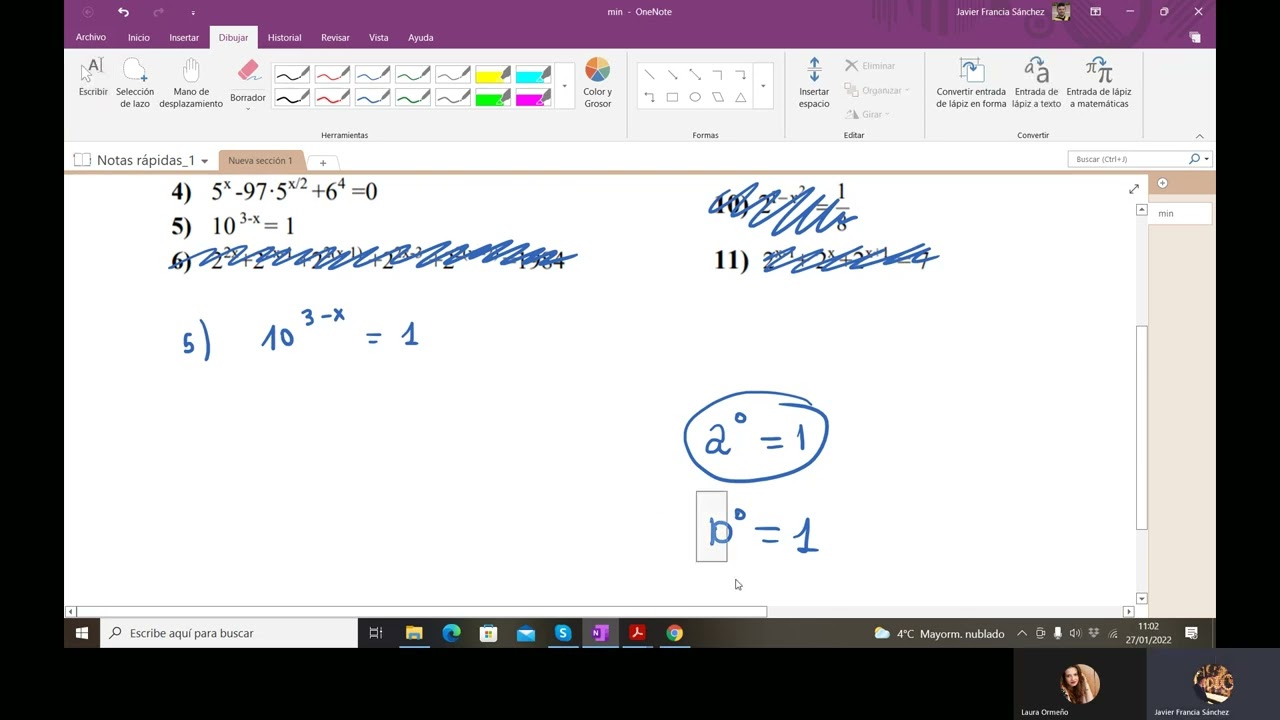
Task: Switch to the Inicio tab
Action: 139,38
